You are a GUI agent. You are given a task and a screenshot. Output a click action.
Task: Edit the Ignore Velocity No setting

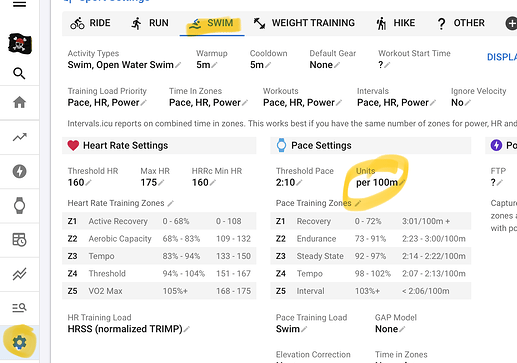point(461,103)
